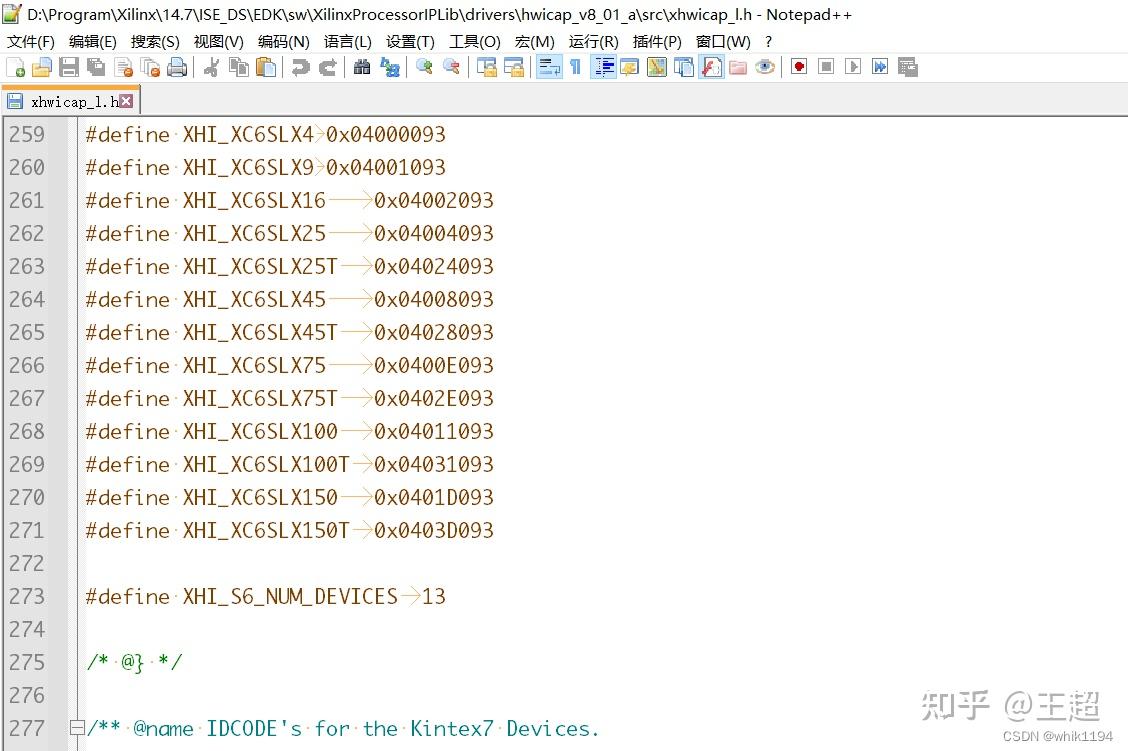Click the /* @} */ comment on line 275
This screenshot has width=1128, height=751.
[x=134, y=663]
